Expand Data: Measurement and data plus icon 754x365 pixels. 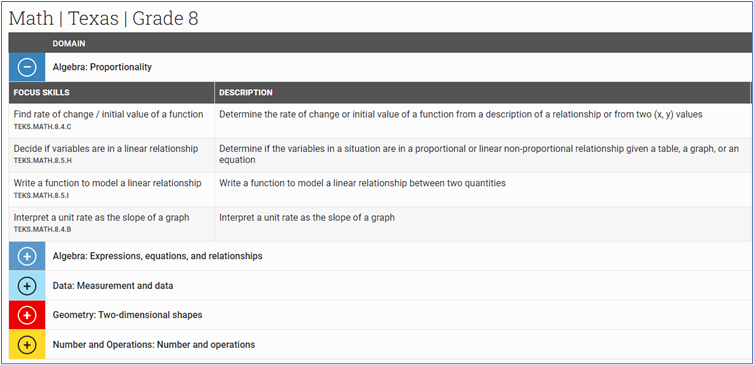coord(27,286)
